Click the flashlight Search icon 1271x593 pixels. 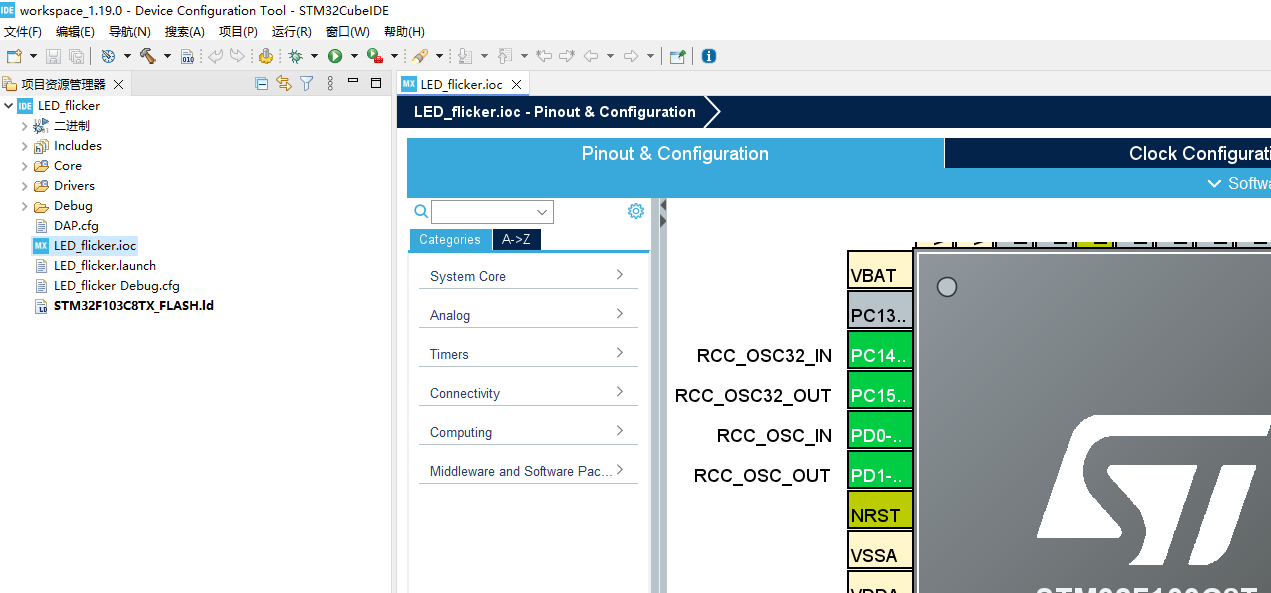pyautogui.click(x=420, y=56)
